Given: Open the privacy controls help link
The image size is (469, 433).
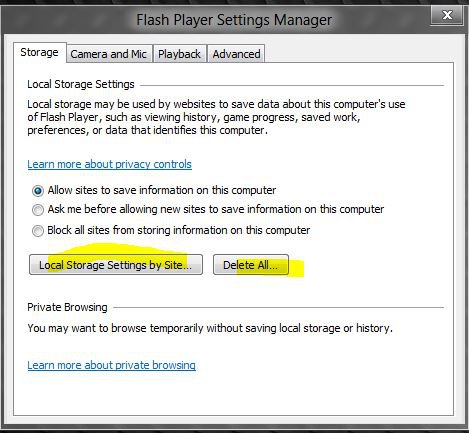Looking at the screenshot, I should [x=109, y=164].
